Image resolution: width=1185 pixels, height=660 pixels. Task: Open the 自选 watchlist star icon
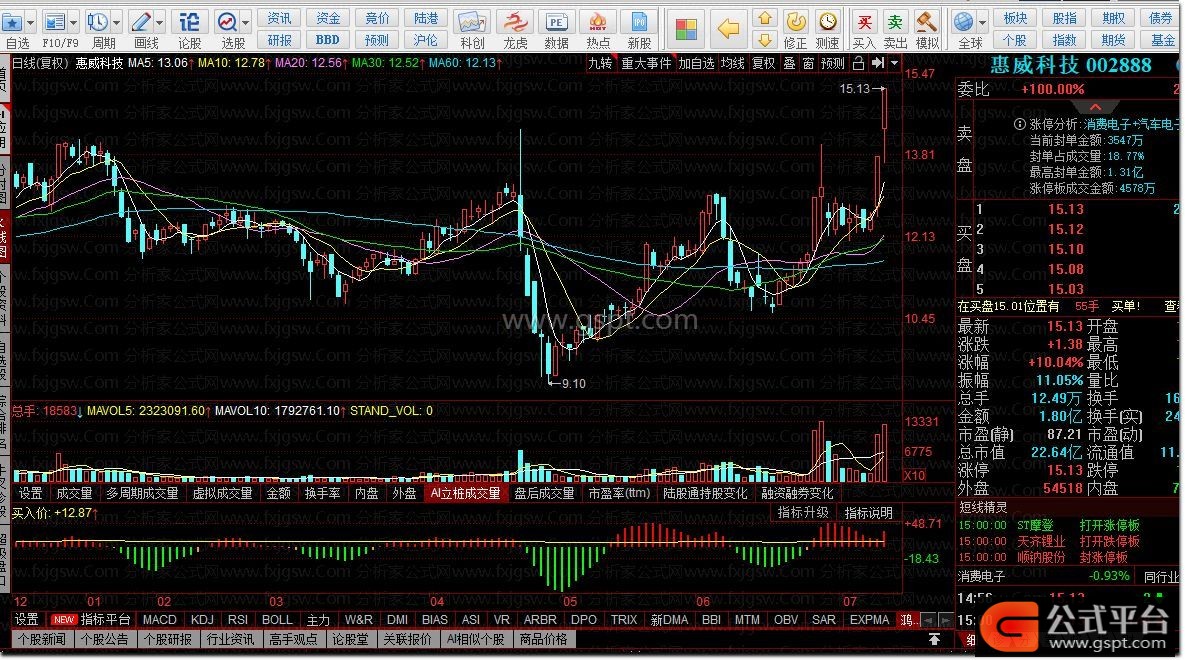(x=13, y=22)
